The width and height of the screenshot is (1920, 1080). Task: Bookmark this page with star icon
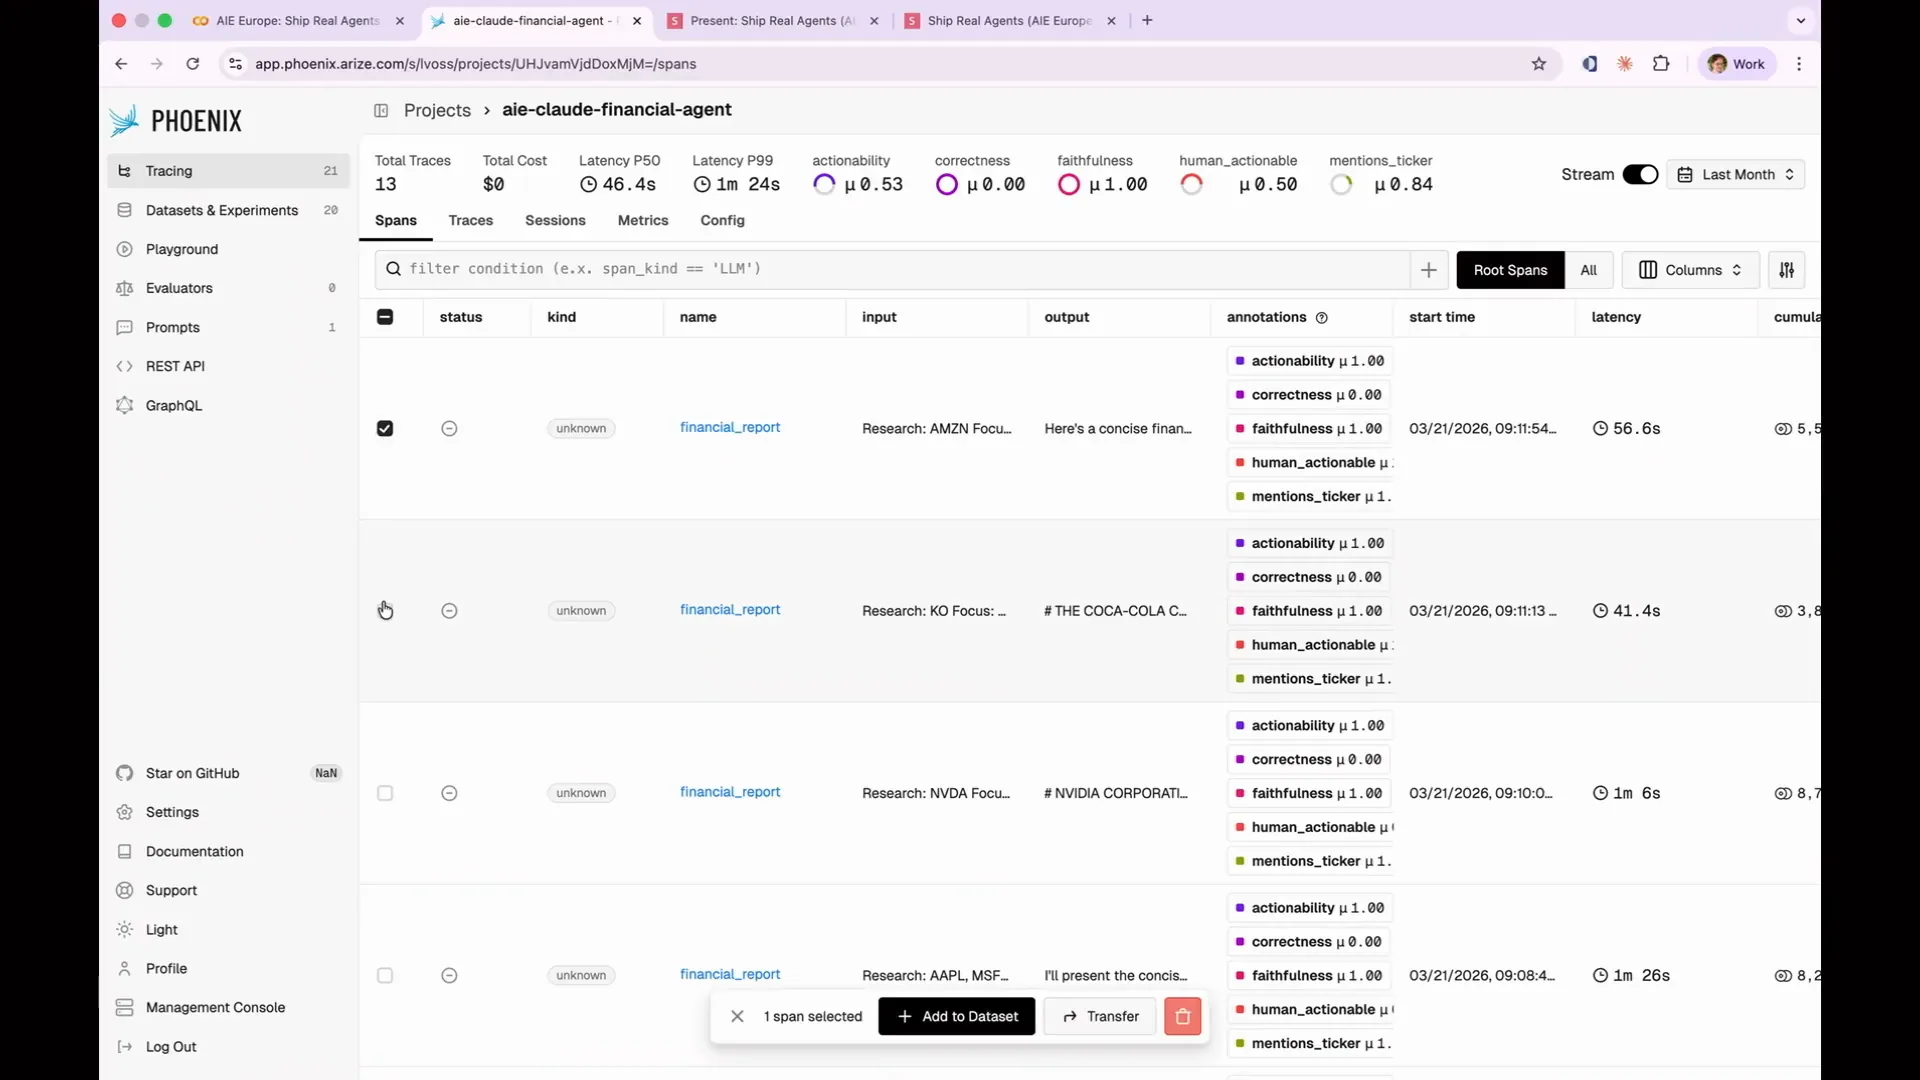click(x=1539, y=64)
